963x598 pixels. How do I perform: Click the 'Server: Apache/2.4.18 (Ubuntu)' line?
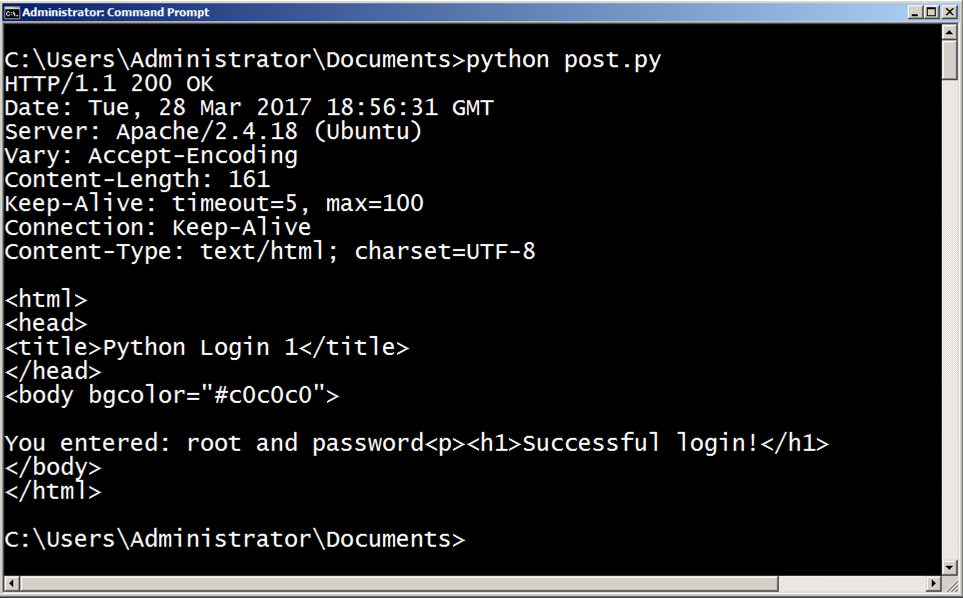tap(213, 132)
